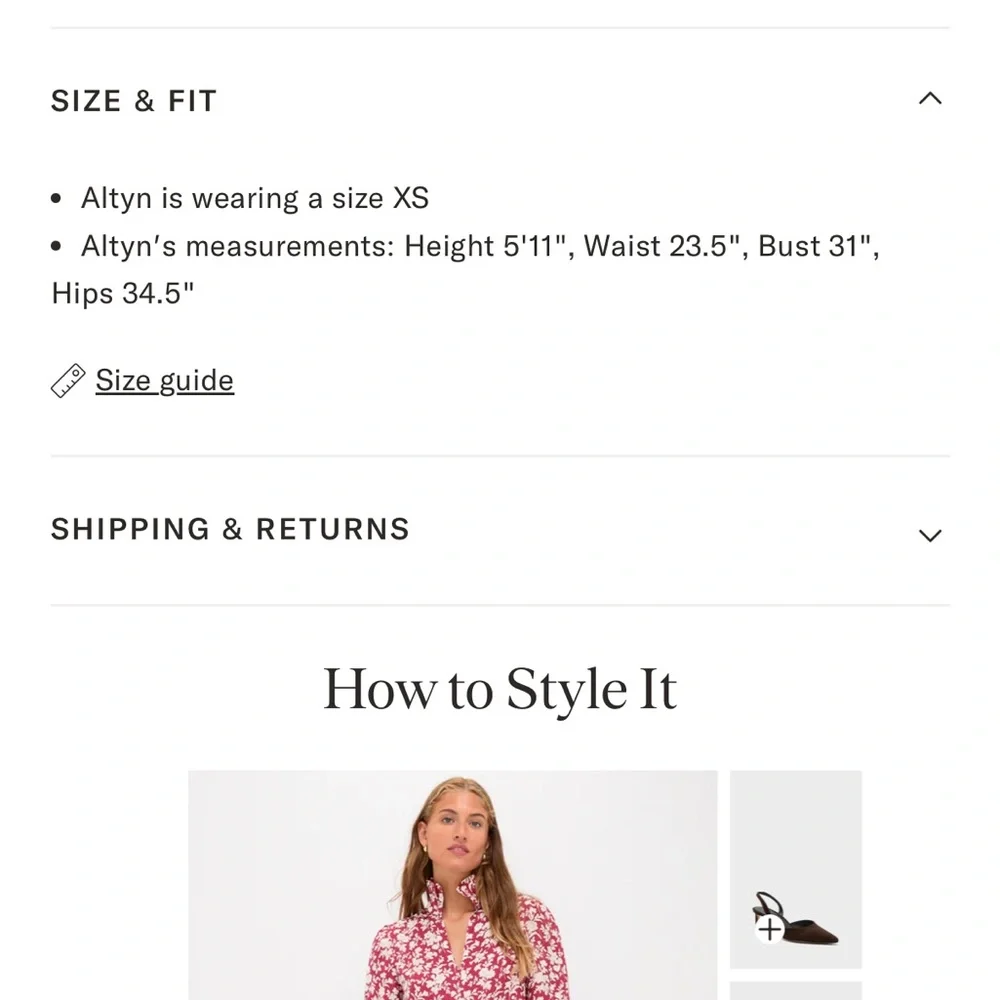Click the "Altyn is wearing a size XS" line
The image size is (1000, 1000).
(x=255, y=198)
